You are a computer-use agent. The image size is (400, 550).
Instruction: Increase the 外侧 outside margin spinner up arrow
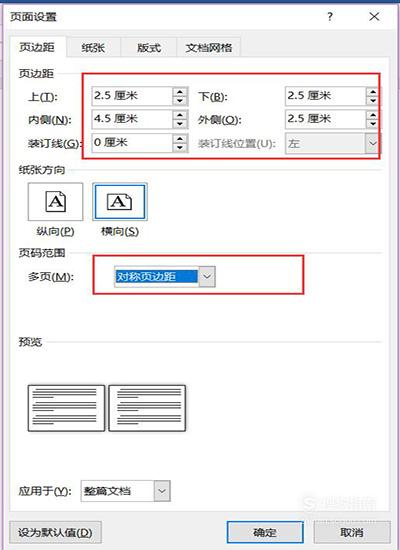(372, 115)
